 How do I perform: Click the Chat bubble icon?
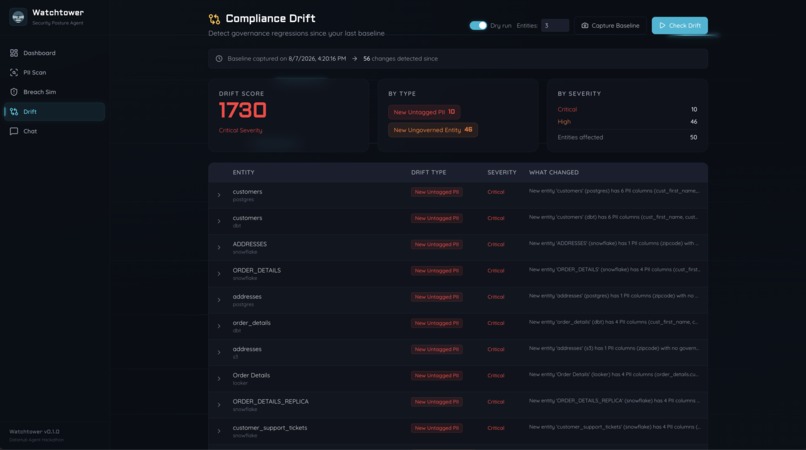pos(14,131)
